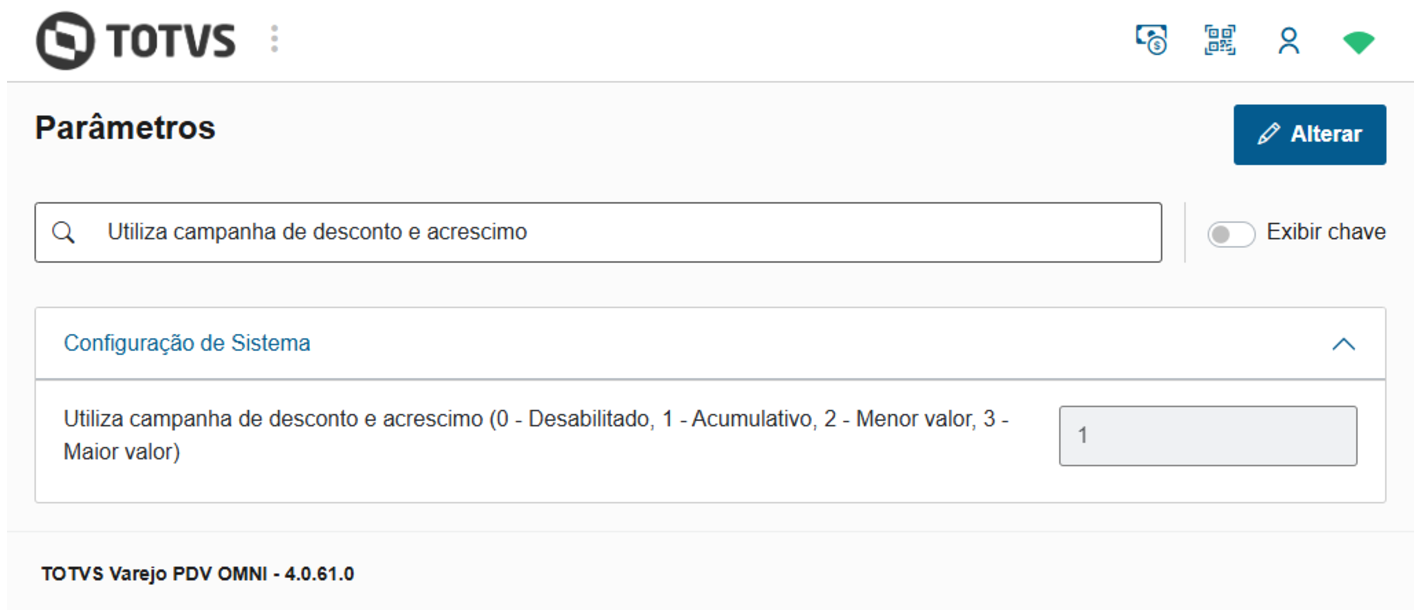Collapse section using the chevron arrow
The image size is (1420, 610).
[1344, 344]
